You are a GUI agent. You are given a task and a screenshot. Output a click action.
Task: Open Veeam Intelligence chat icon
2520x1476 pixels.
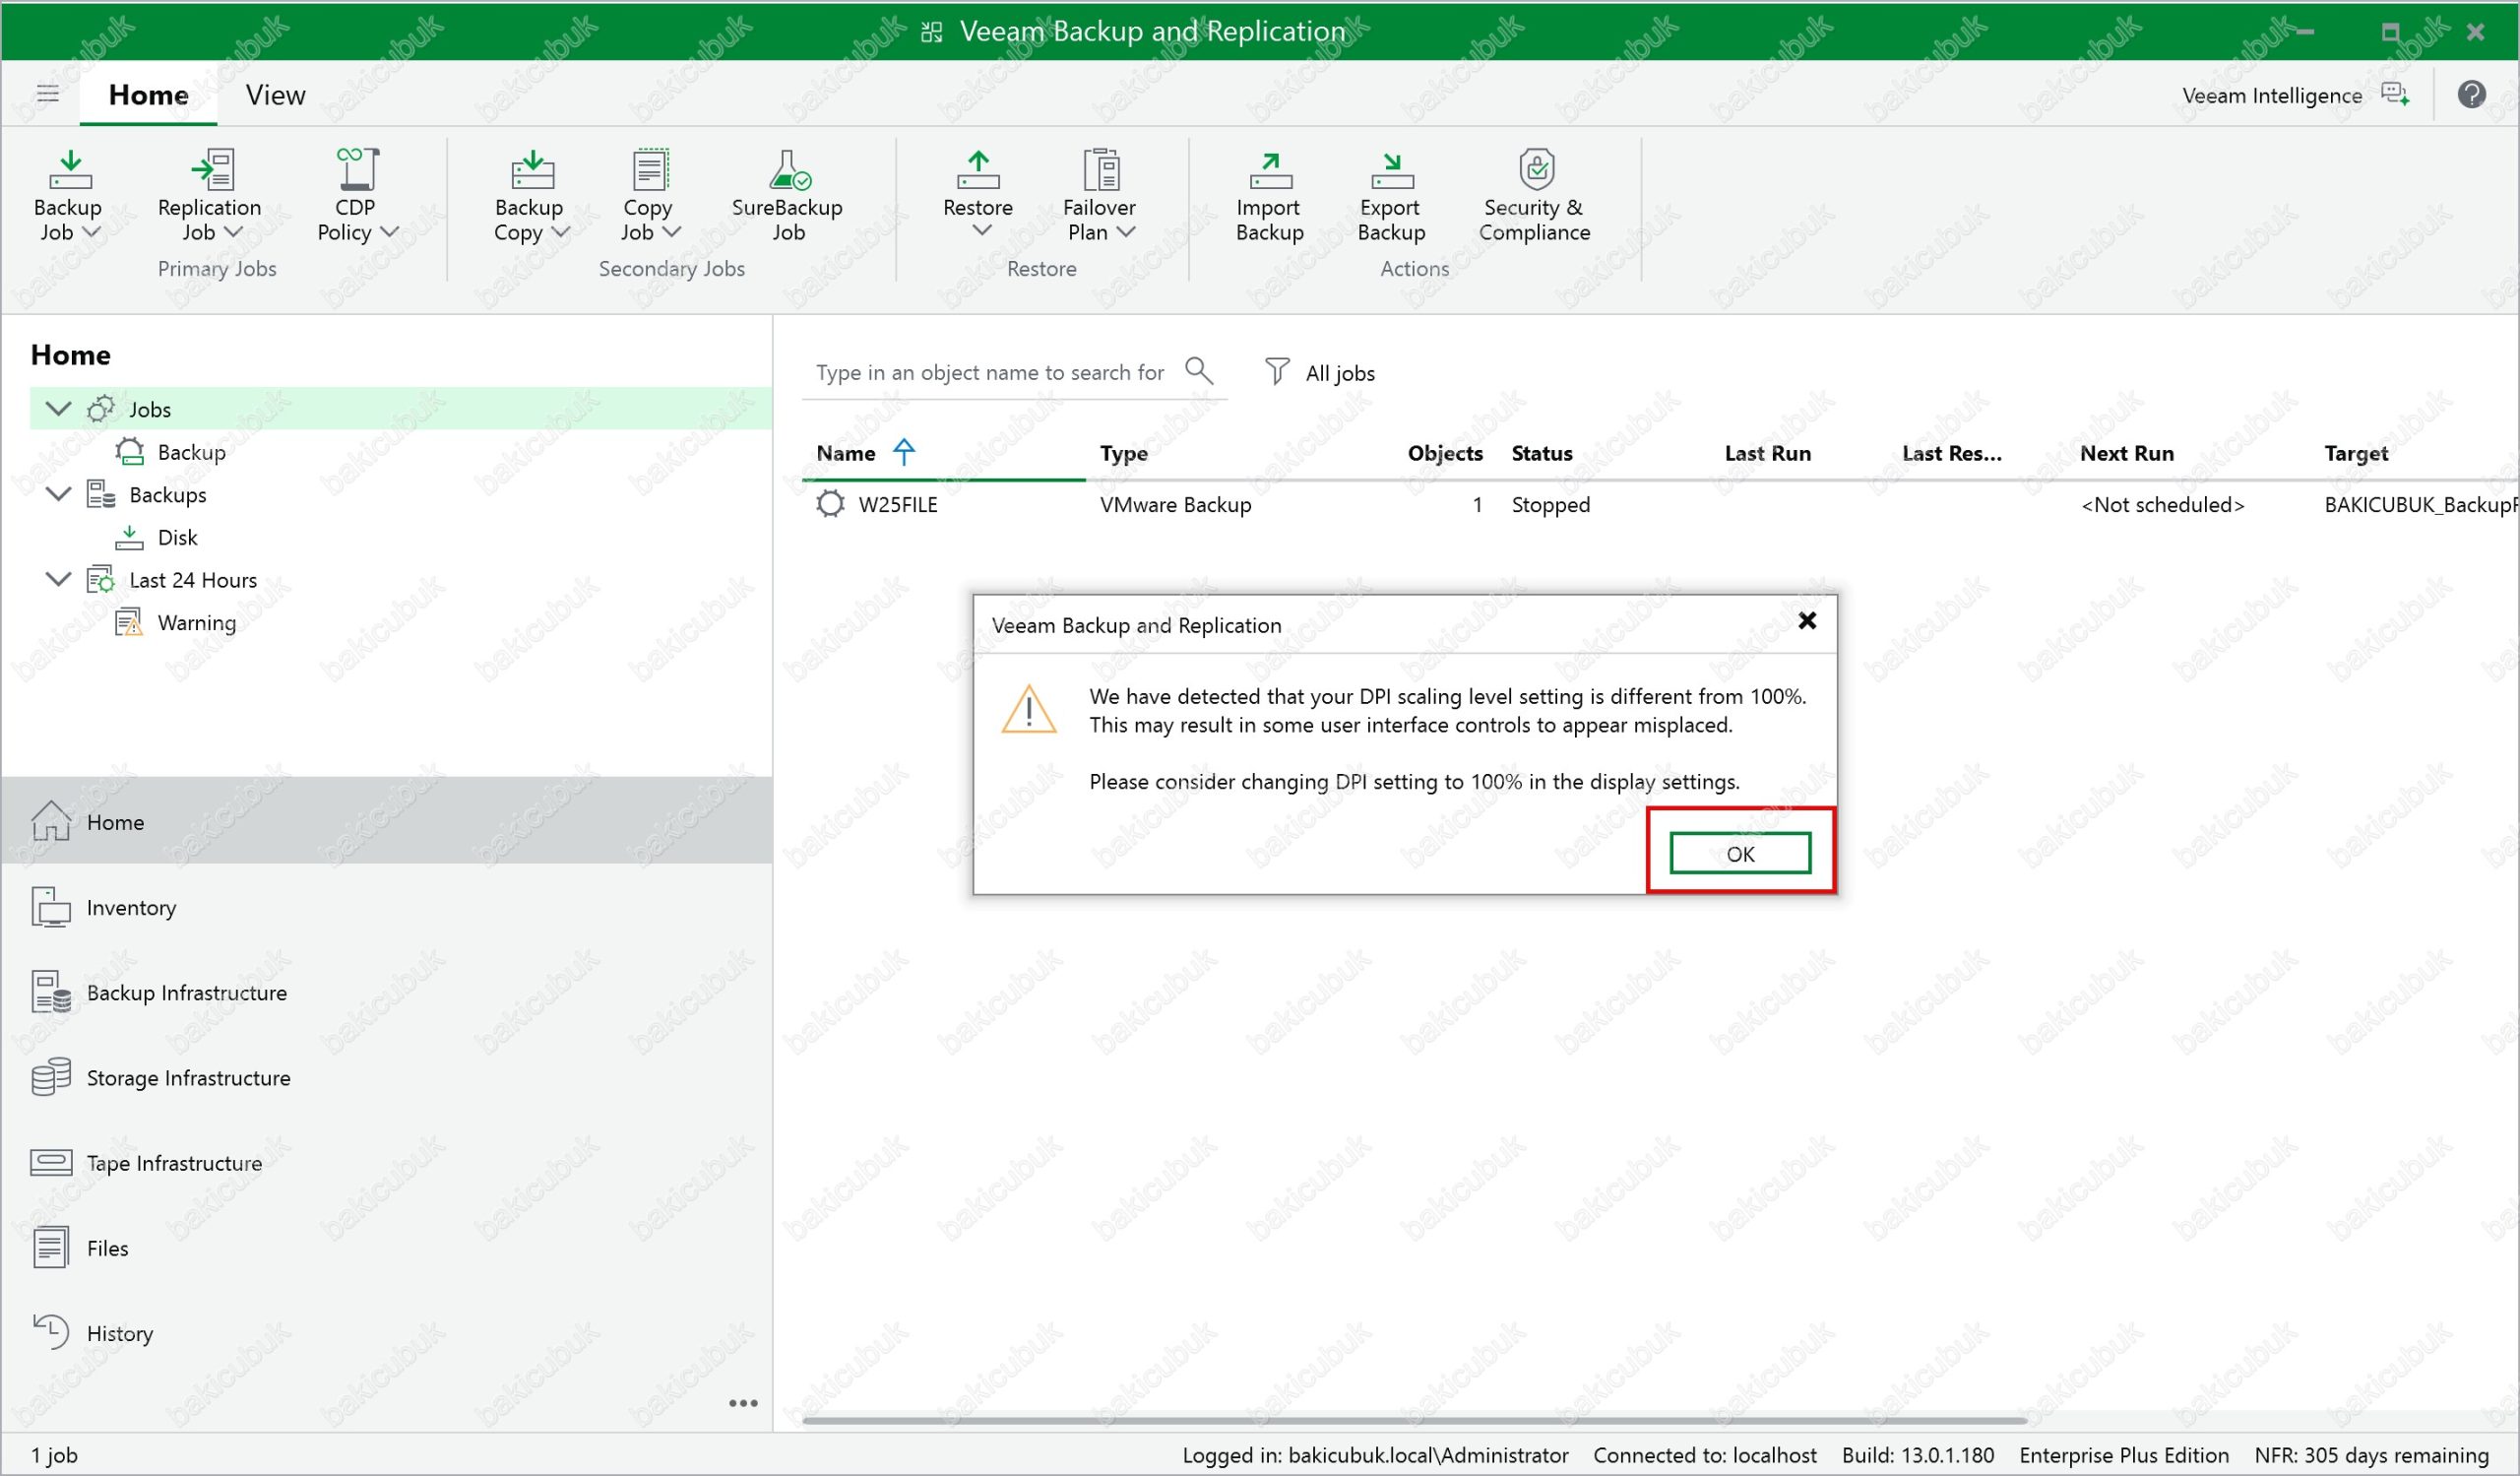(x=2395, y=95)
